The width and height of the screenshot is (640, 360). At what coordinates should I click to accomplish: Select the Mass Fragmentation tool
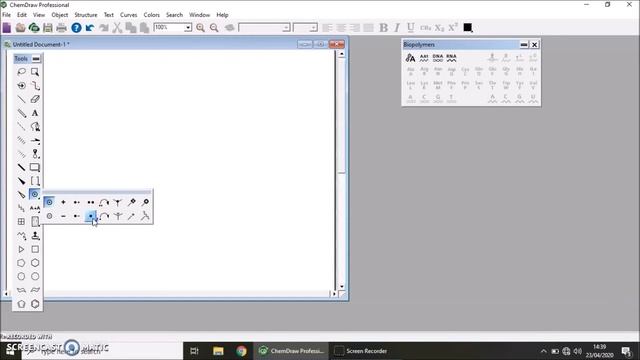coord(35,85)
